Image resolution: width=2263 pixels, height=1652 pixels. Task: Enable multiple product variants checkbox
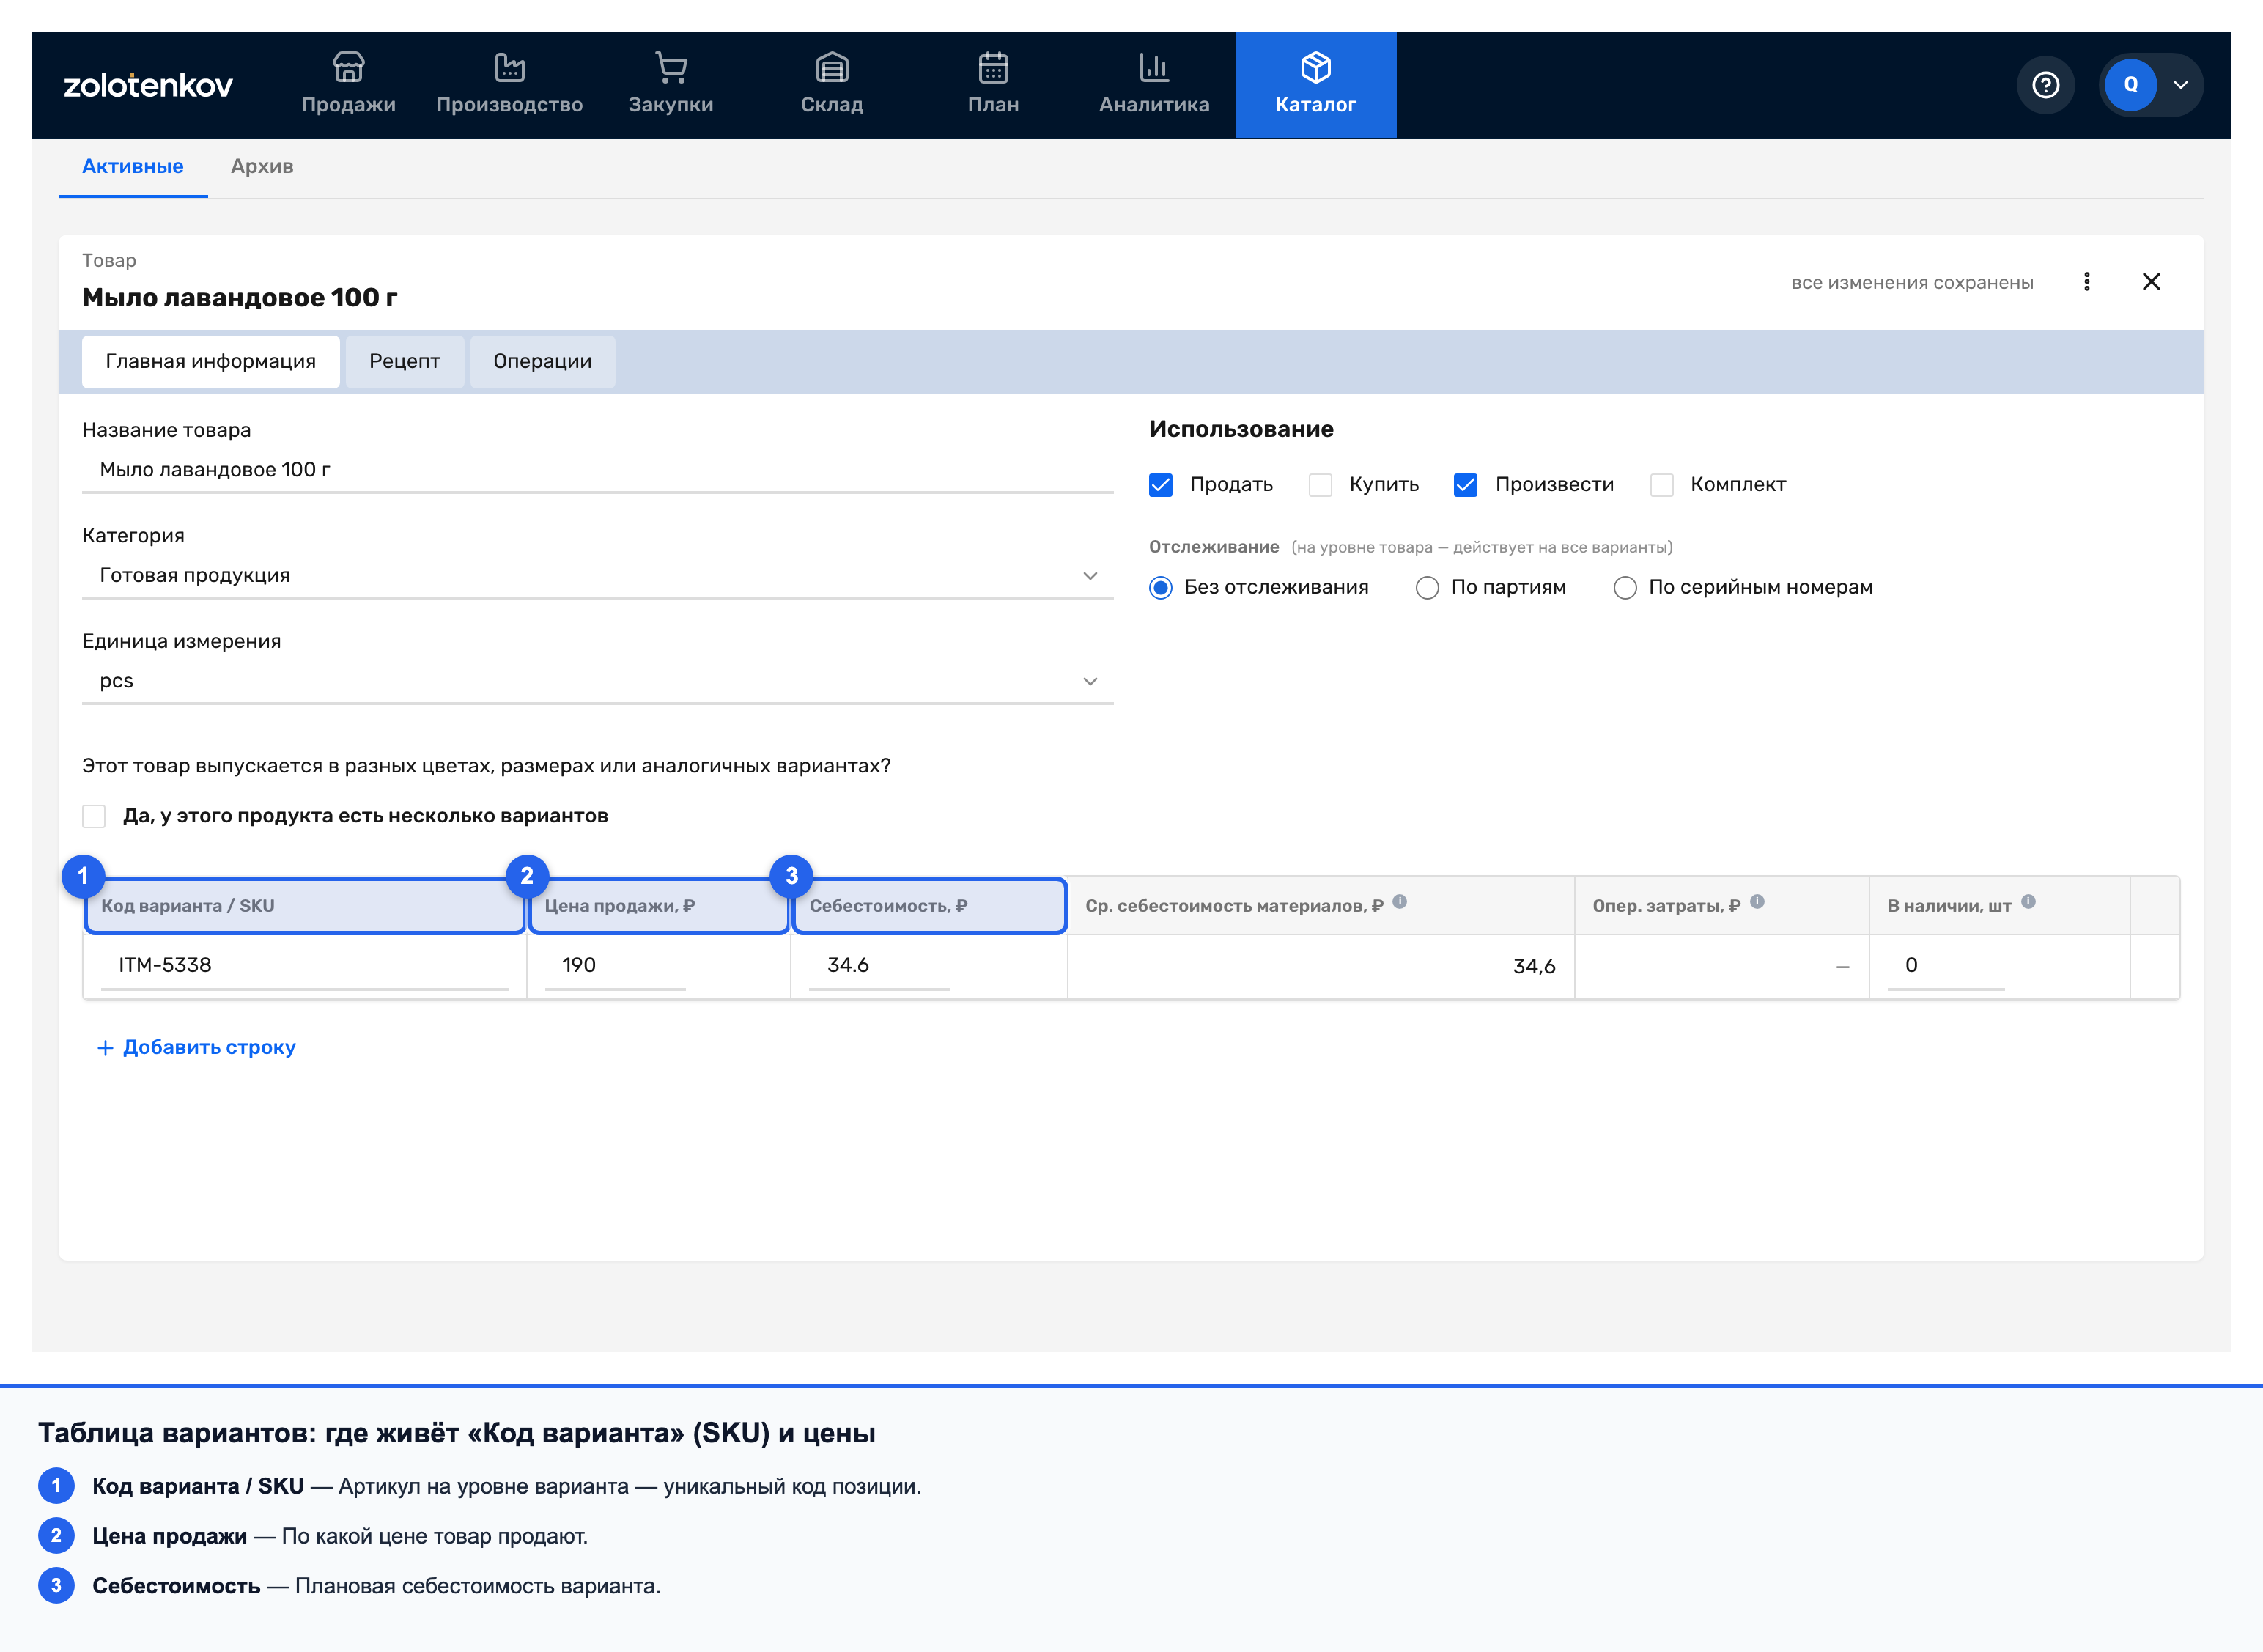(x=94, y=816)
